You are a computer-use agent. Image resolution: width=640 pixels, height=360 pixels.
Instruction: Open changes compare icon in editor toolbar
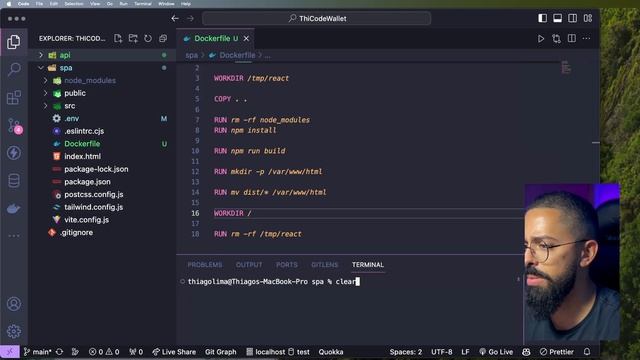click(x=556, y=39)
